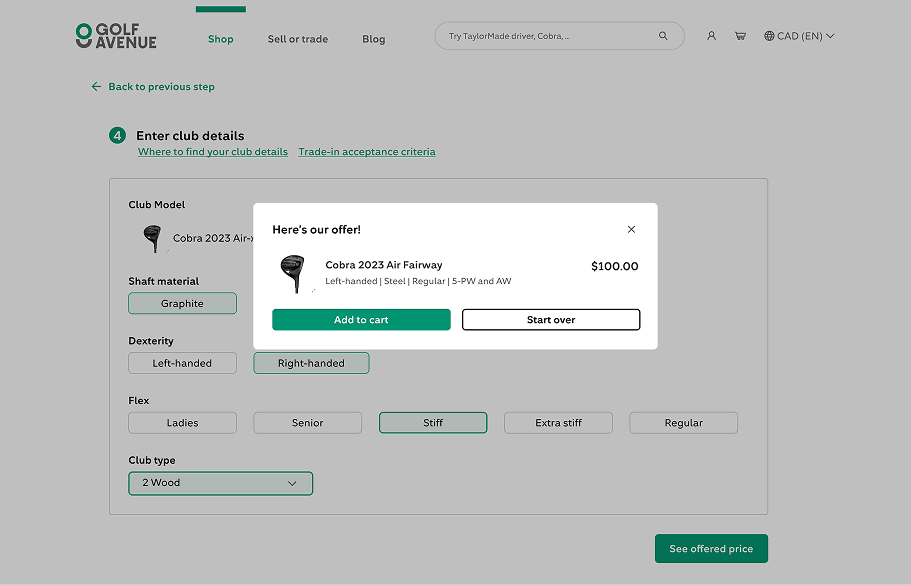Click the product search field
The width and height of the screenshot is (911, 585).
559,36
